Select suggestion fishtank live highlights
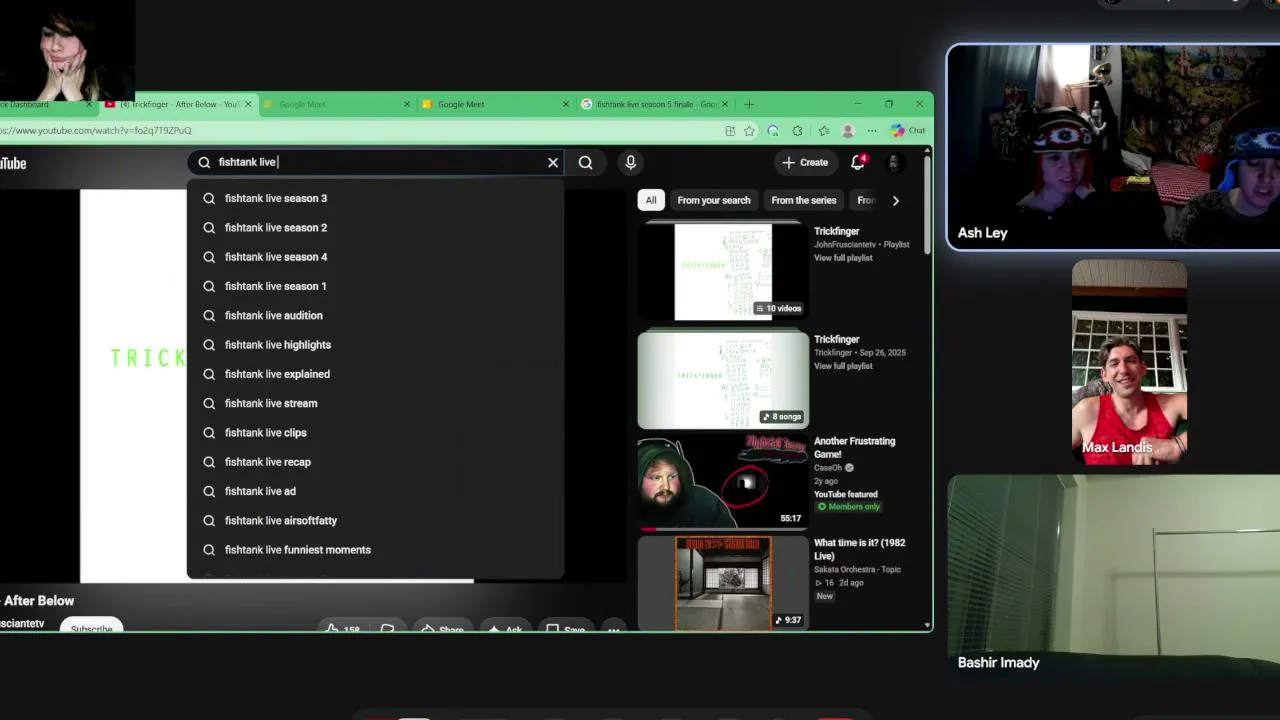Image resolution: width=1280 pixels, height=720 pixels. [x=375, y=345]
